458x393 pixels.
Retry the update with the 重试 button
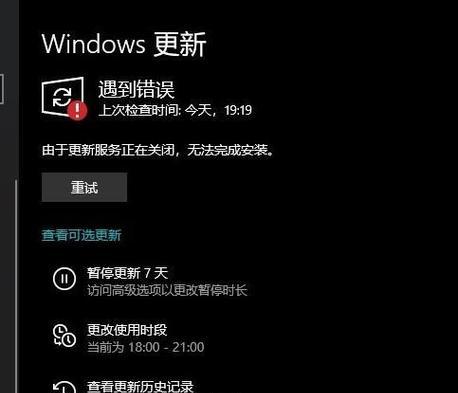click(84, 187)
